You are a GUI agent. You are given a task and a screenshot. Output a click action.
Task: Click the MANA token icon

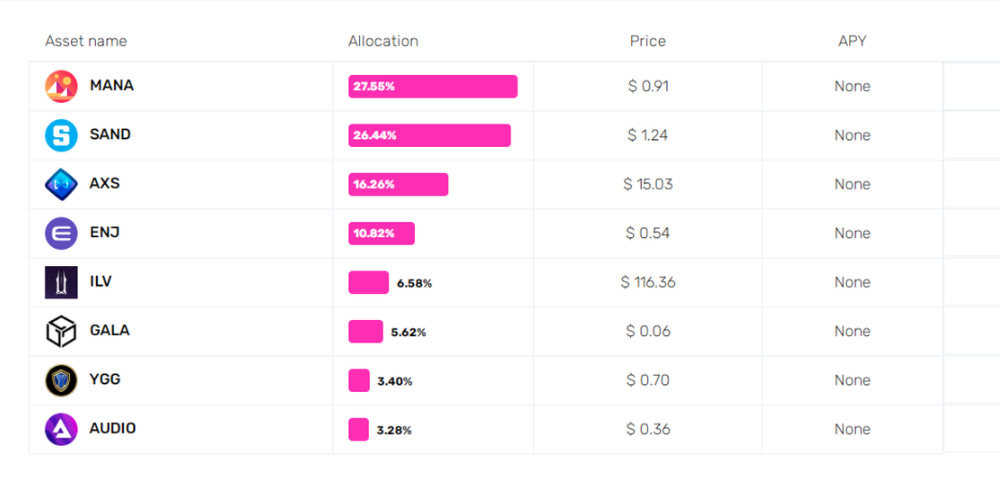tap(61, 86)
